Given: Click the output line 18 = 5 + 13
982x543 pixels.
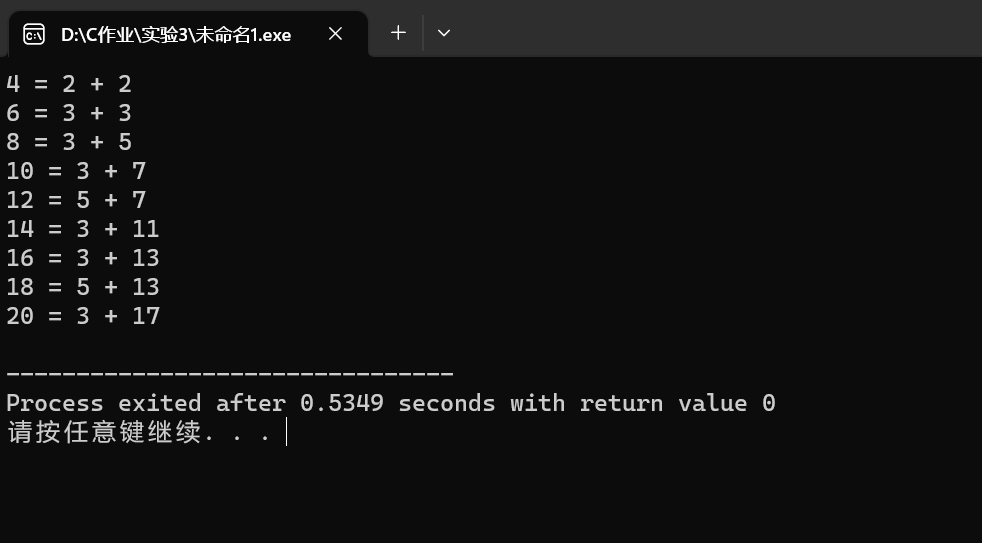Looking at the screenshot, I should pos(83,287).
